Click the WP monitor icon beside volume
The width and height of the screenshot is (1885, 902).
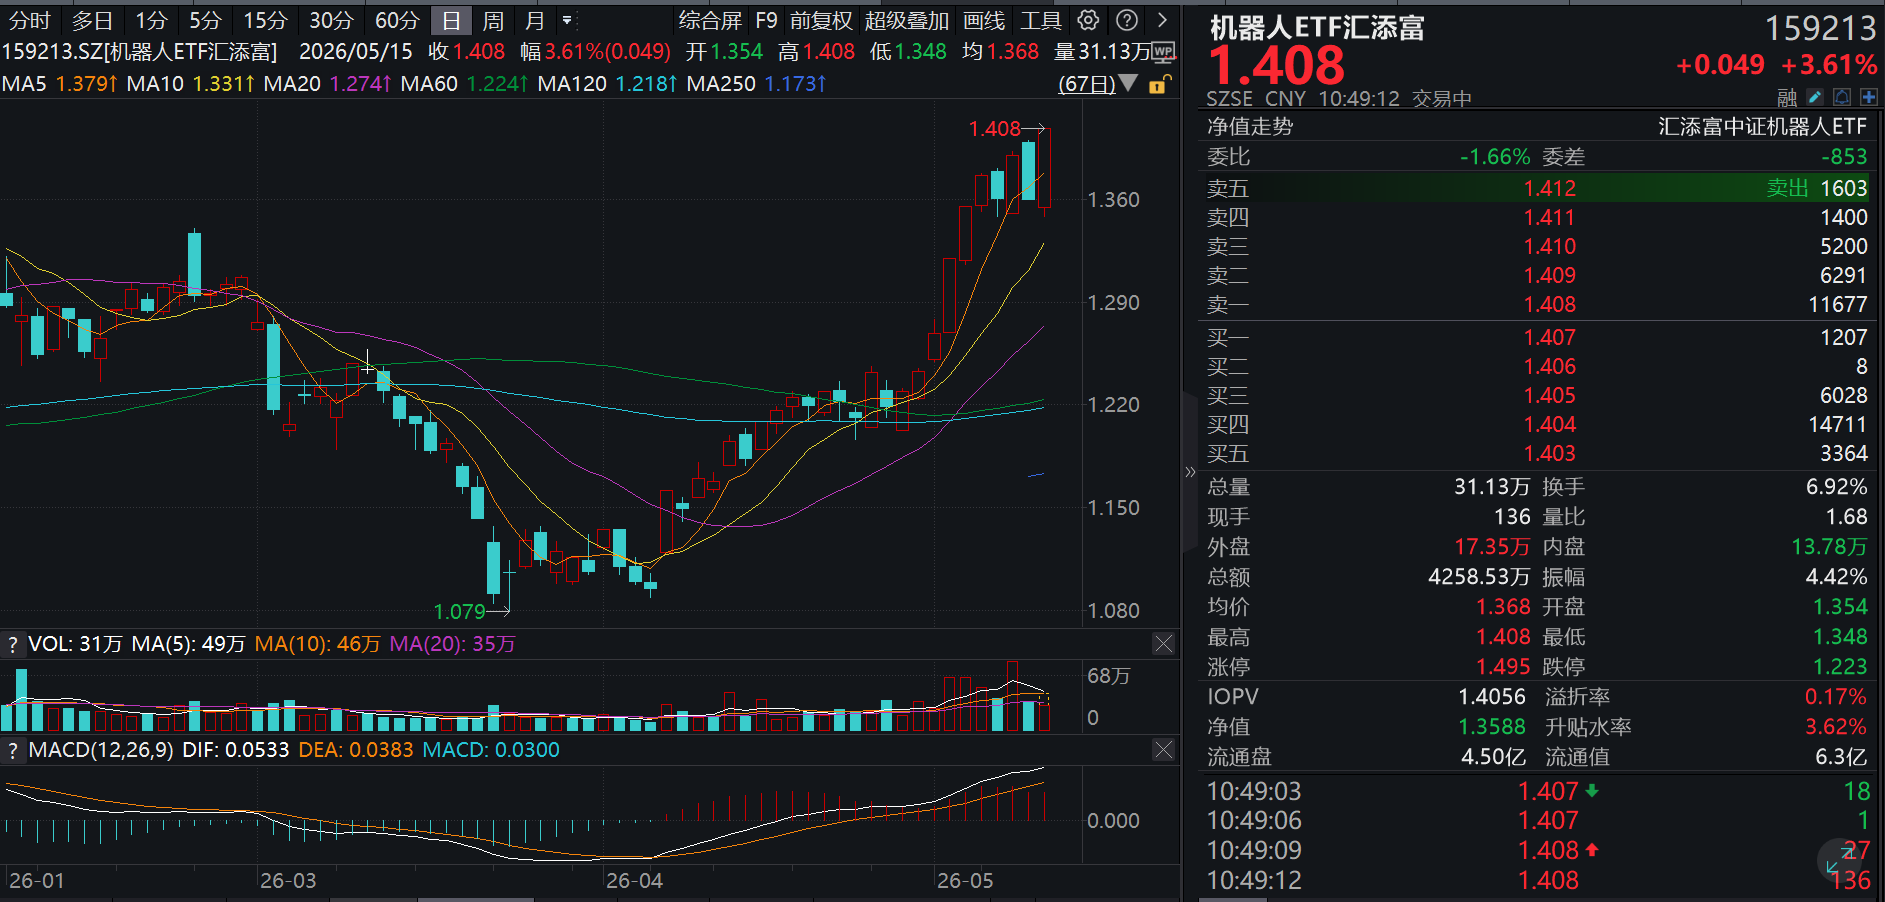coord(1163,51)
